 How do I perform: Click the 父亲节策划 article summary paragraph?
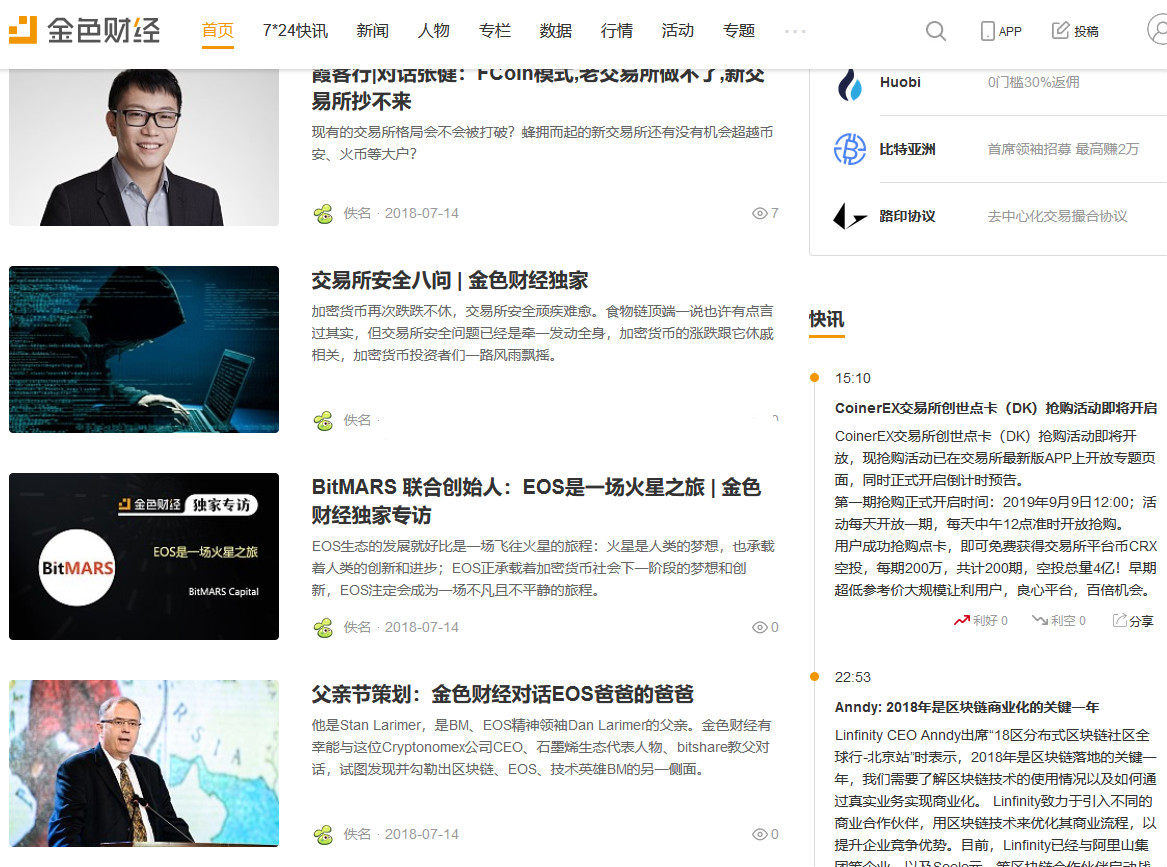pyautogui.click(x=541, y=746)
